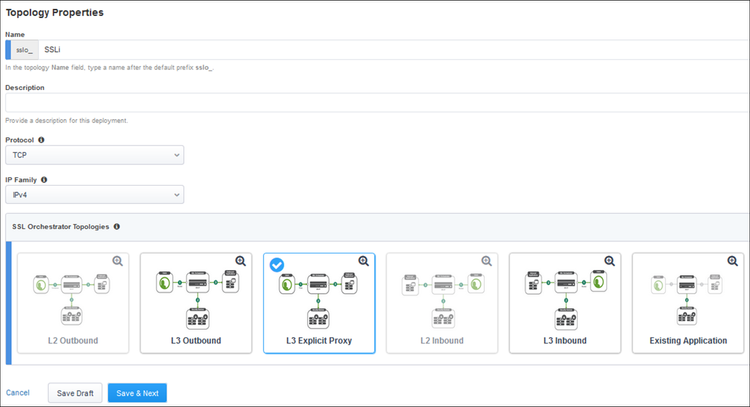Click zoom icon on L2 Inbound card

(x=486, y=261)
